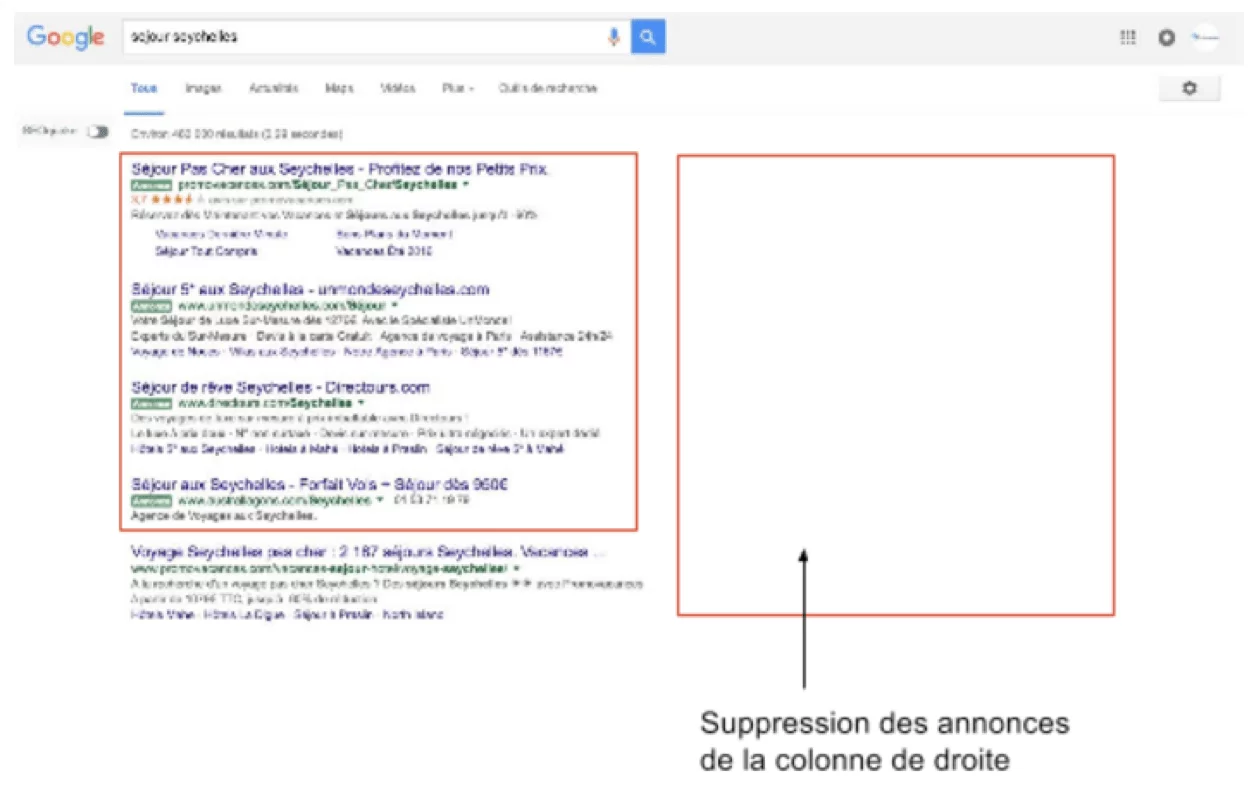Image resolution: width=1252 pixels, height=797 pixels.
Task: Open 'Bons Plans du Moment' sitelink
Action: tap(395, 234)
